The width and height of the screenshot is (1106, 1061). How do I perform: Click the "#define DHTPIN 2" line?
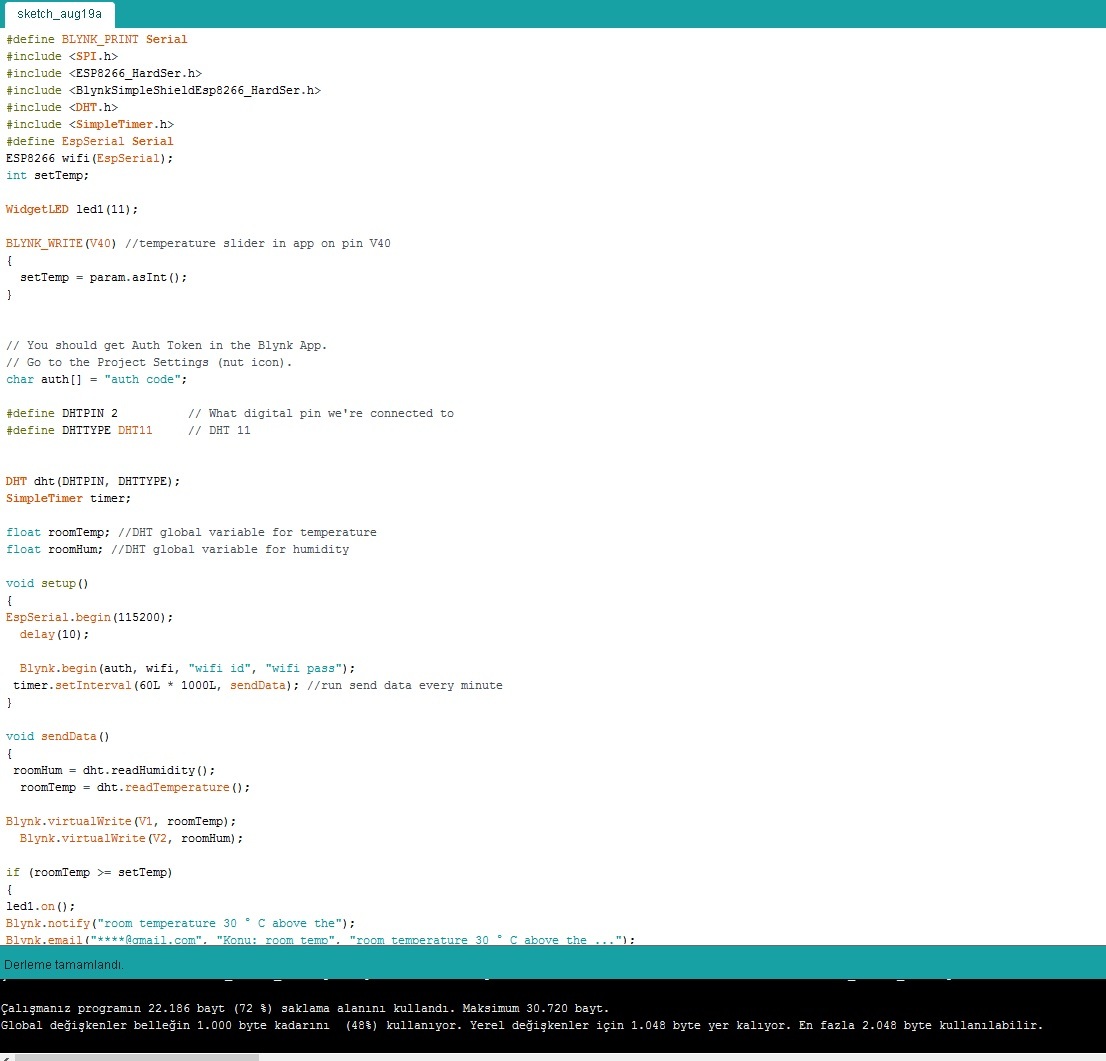click(x=62, y=413)
